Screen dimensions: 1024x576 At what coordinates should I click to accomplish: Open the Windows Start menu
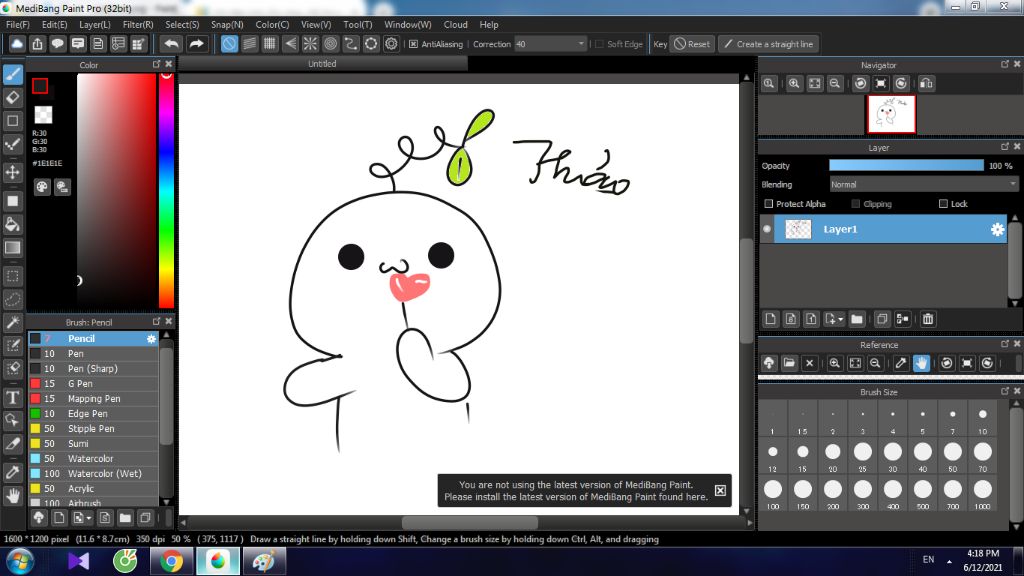pyautogui.click(x=19, y=562)
